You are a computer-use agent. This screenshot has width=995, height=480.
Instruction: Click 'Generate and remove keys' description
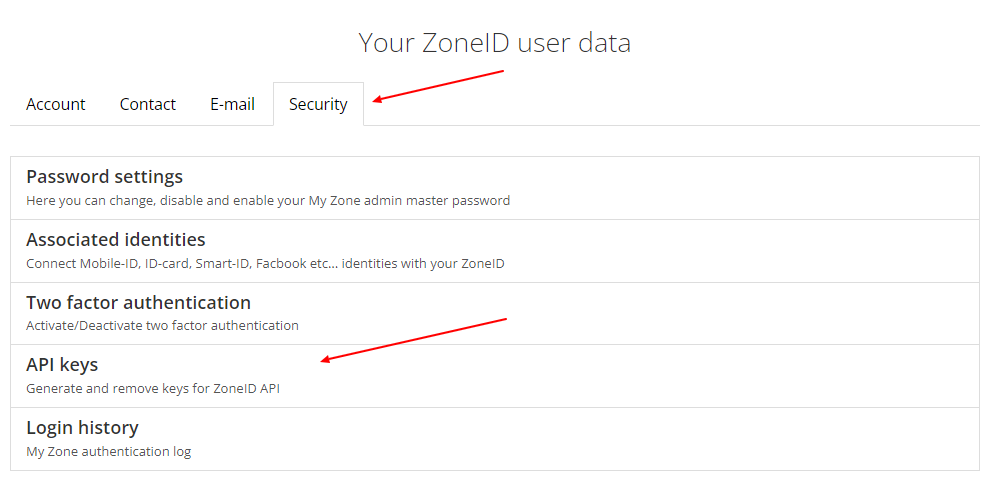pyautogui.click(x=153, y=388)
